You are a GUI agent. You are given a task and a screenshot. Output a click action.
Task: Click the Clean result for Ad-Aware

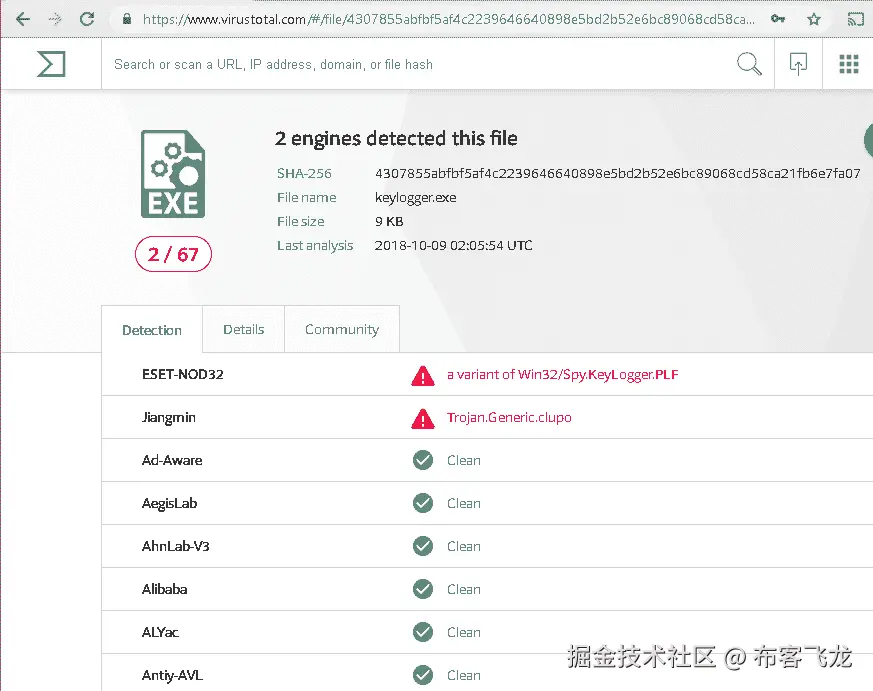click(x=464, y=460)
